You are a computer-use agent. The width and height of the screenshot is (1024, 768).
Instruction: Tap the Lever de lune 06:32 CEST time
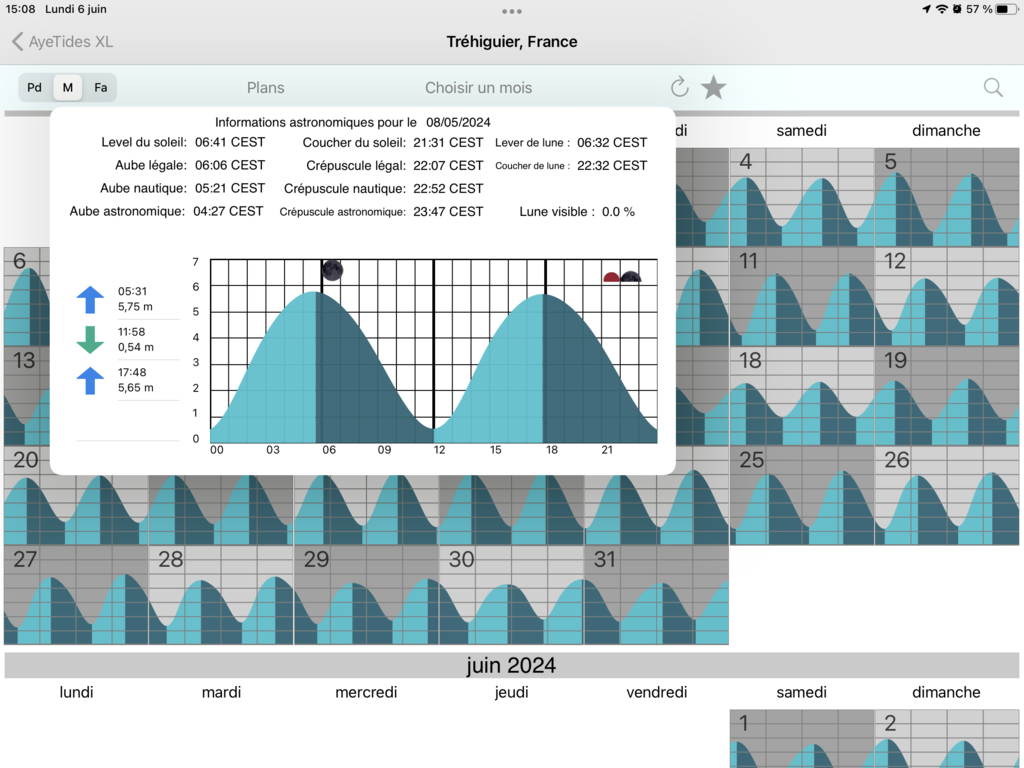pyautogui.click(x=612, y=142)
